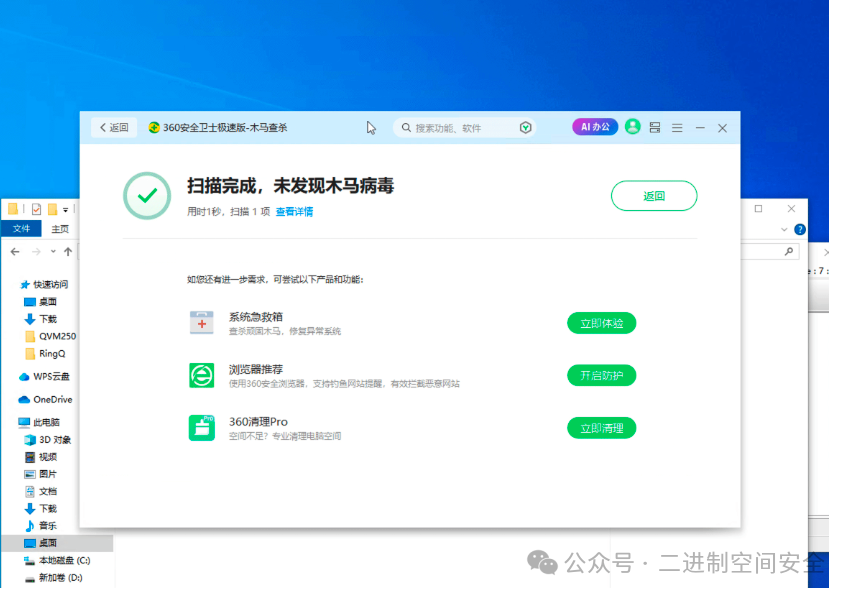Image resolution: width=852 pixels, height=597 pixels.
Task: Click the 立即清理 button
Action: pyautogui.click(x=602, y=428)
